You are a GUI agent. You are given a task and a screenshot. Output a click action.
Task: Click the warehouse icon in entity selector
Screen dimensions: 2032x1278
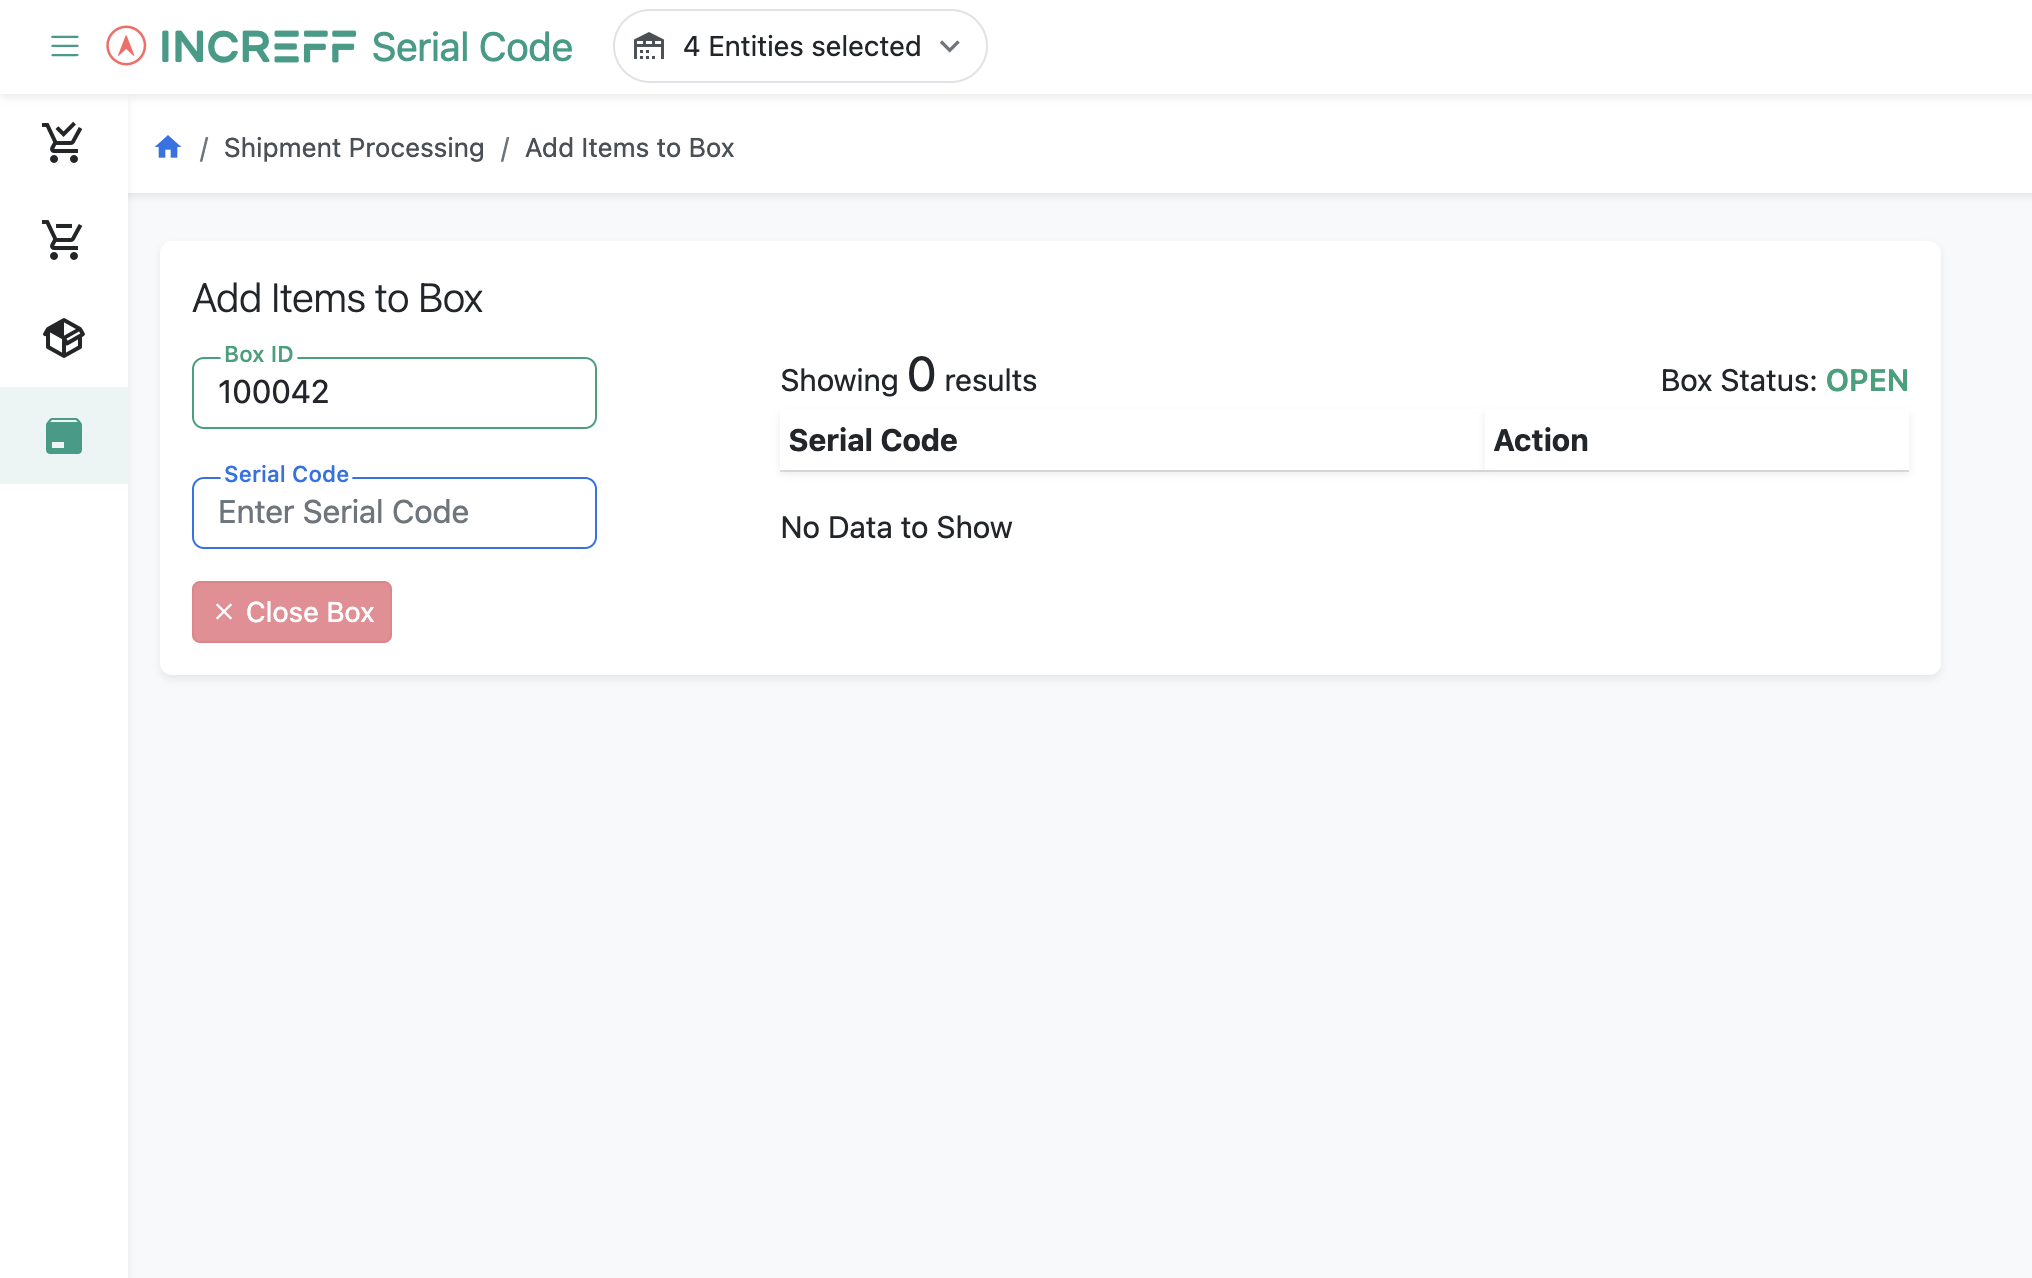tap(649, 46)
